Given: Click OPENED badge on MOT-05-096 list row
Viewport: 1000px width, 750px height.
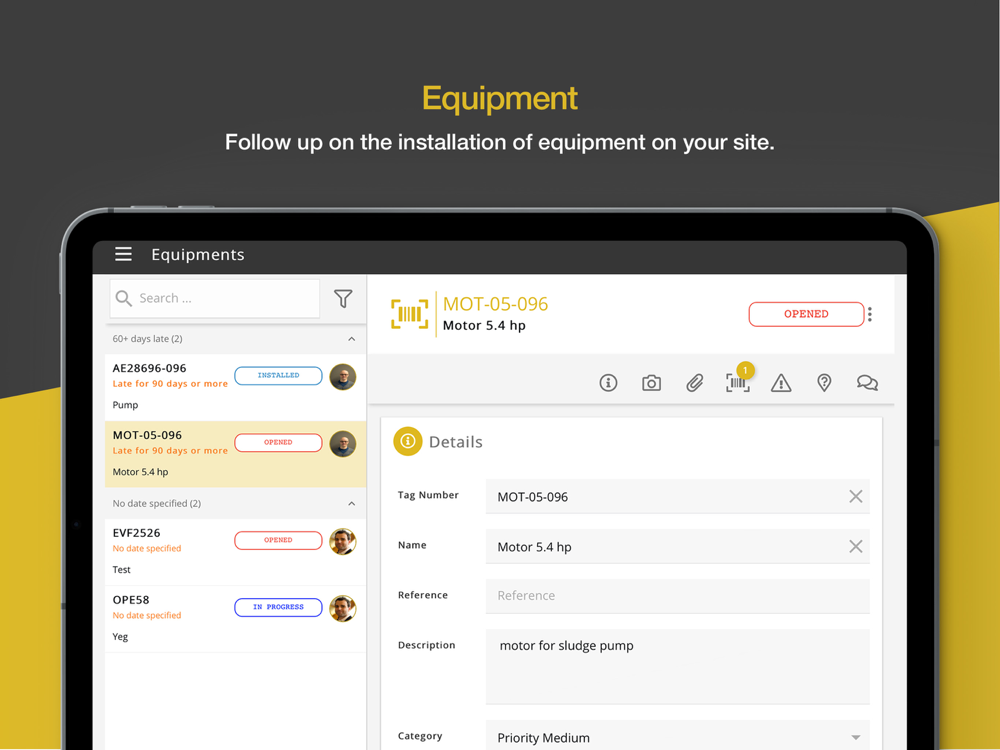Looking at the screenshot, I should pyautogui.click(x=278, y=443).
